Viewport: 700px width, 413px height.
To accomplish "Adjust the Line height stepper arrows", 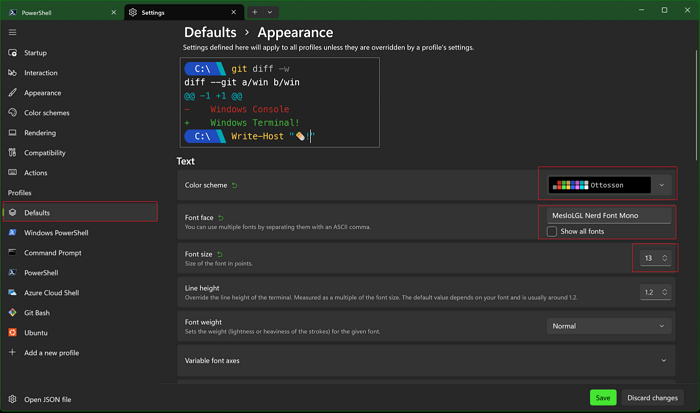I will [x=664, y=292].
